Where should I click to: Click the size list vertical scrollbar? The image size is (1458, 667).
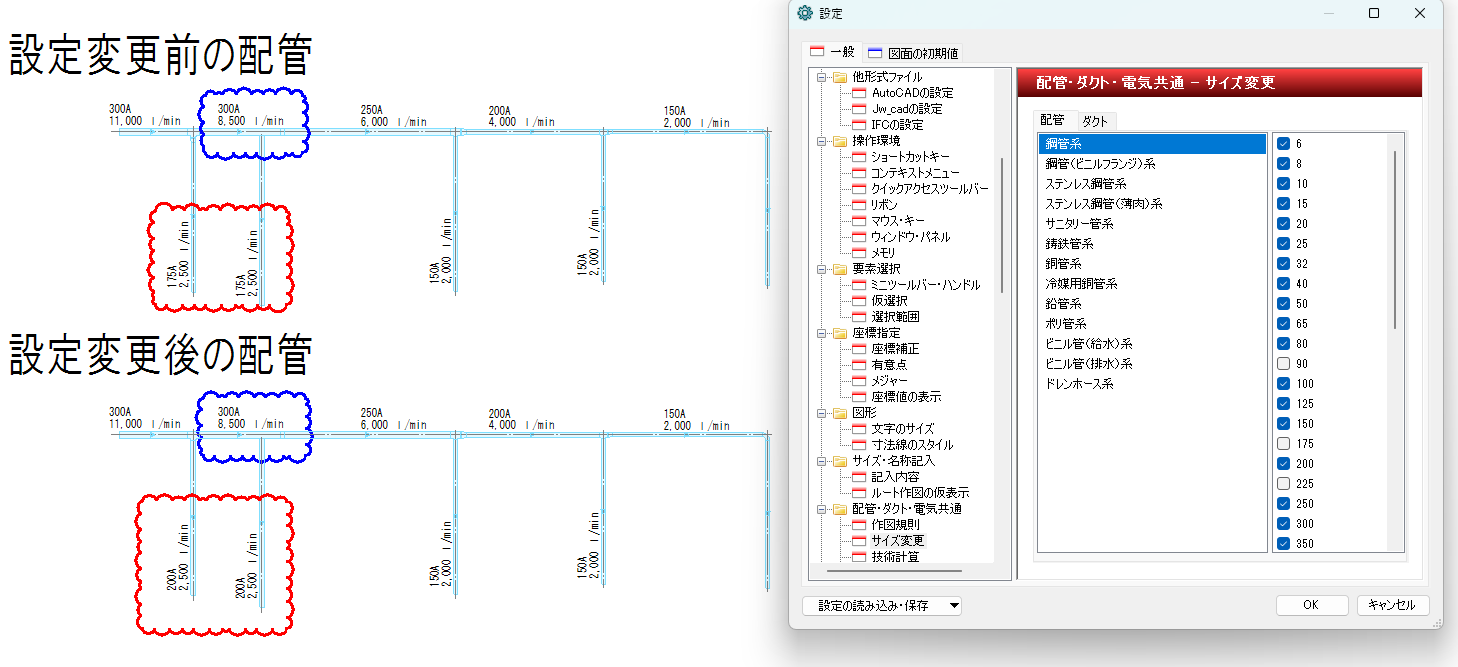[x=1396, y=240]
